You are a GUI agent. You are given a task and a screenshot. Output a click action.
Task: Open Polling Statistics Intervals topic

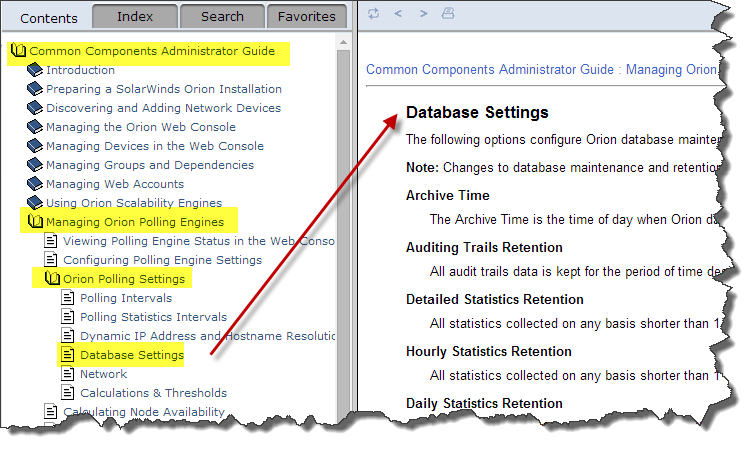[x=154, y=317]
